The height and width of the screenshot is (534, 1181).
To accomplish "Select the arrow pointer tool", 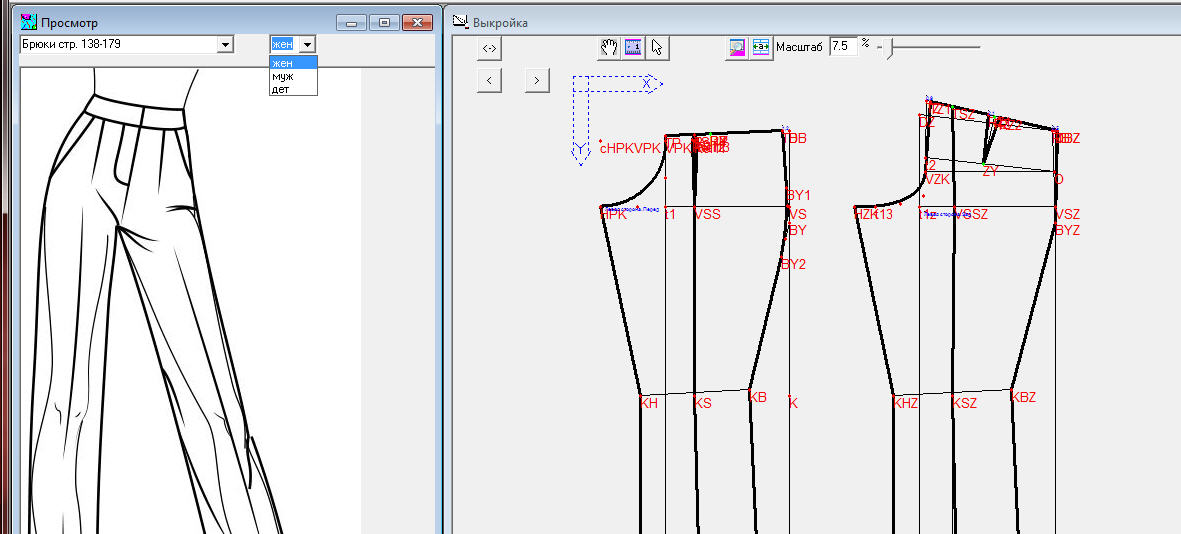I will point(657,47).
